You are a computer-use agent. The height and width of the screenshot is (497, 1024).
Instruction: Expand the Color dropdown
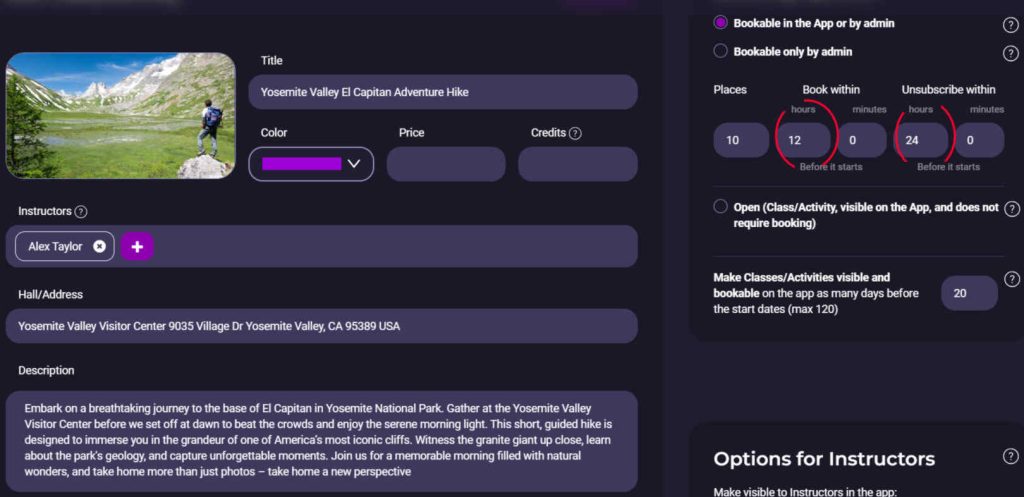pyautogui.click(x=353, y=164)
